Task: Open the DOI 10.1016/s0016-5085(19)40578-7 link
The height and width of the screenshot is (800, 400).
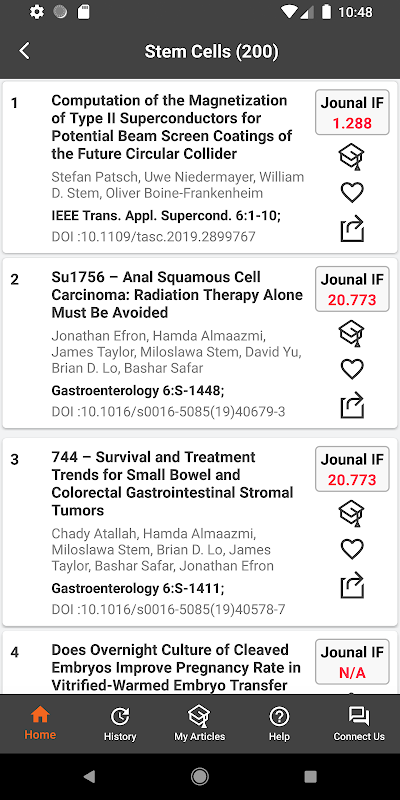Action: pos(168,609)
